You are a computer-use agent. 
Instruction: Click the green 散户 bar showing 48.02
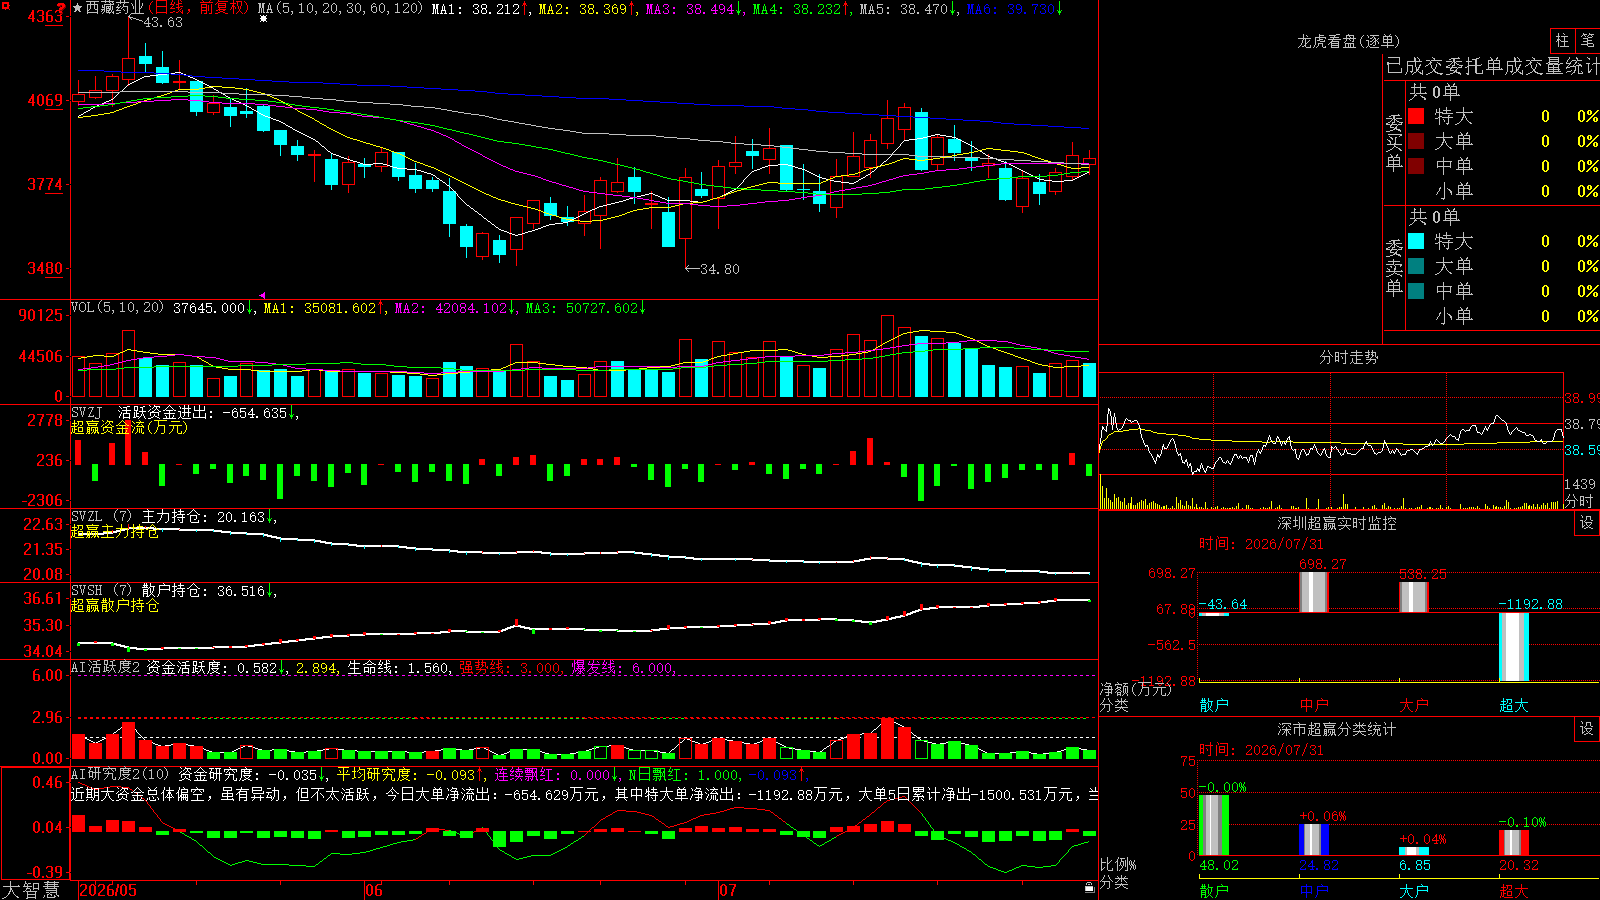[1214, 825]
